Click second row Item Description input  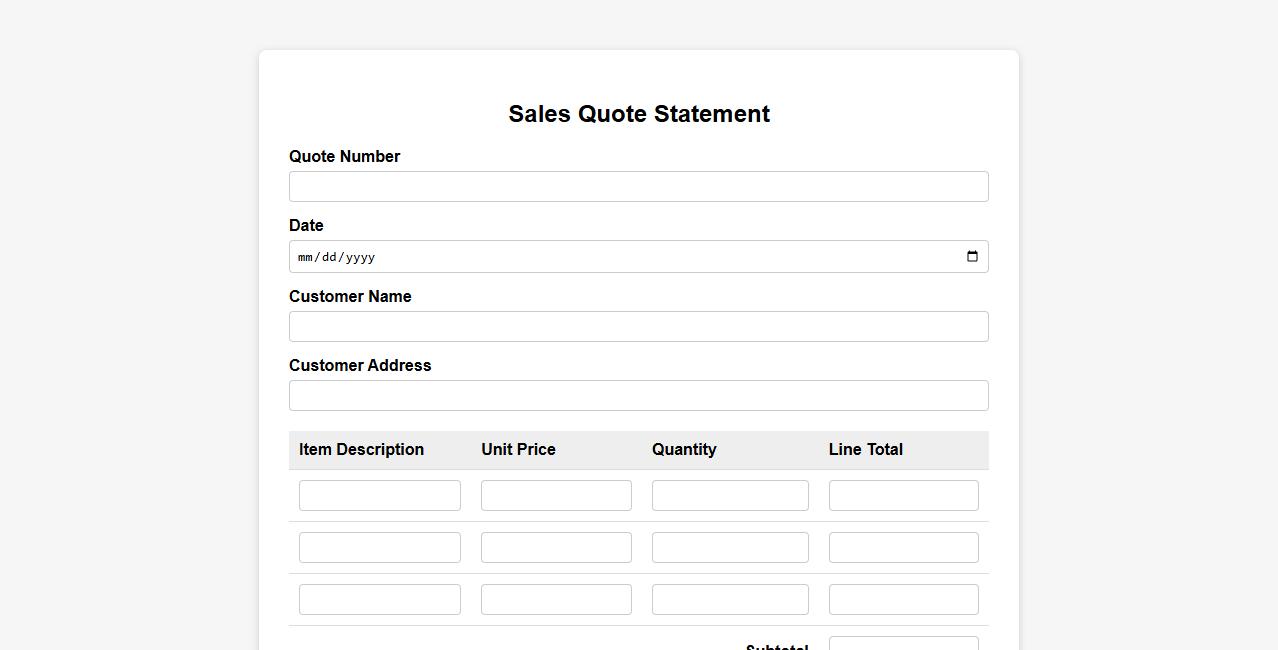pos(380,548)
